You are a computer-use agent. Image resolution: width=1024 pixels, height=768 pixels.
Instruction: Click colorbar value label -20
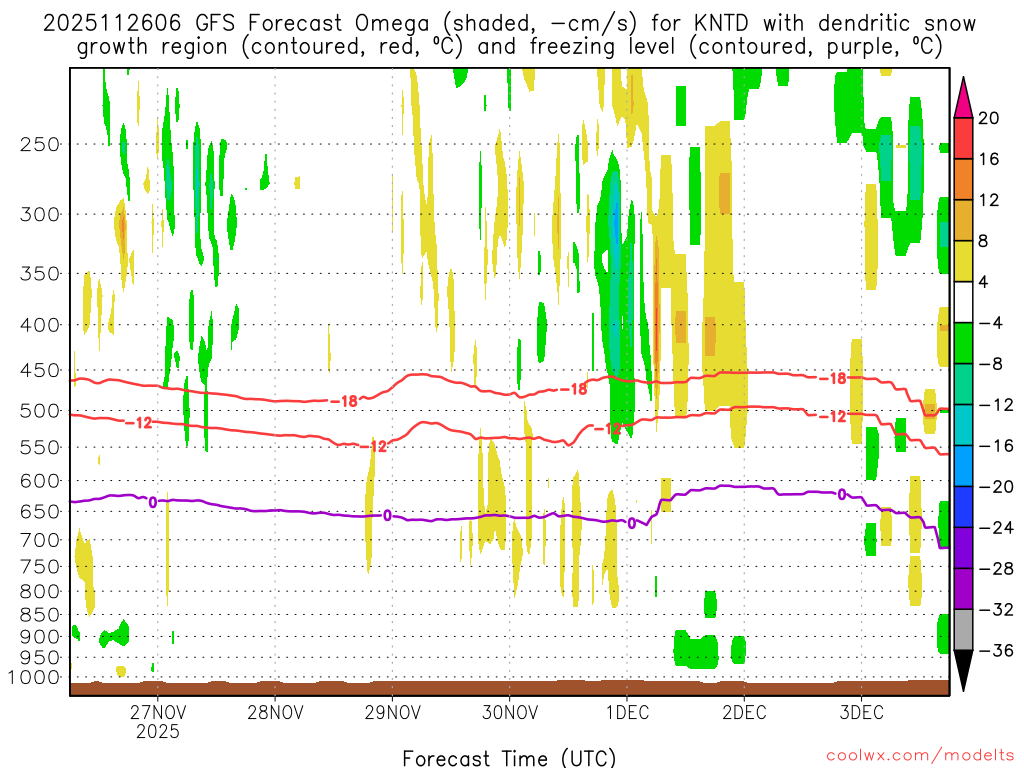[996, 487]
